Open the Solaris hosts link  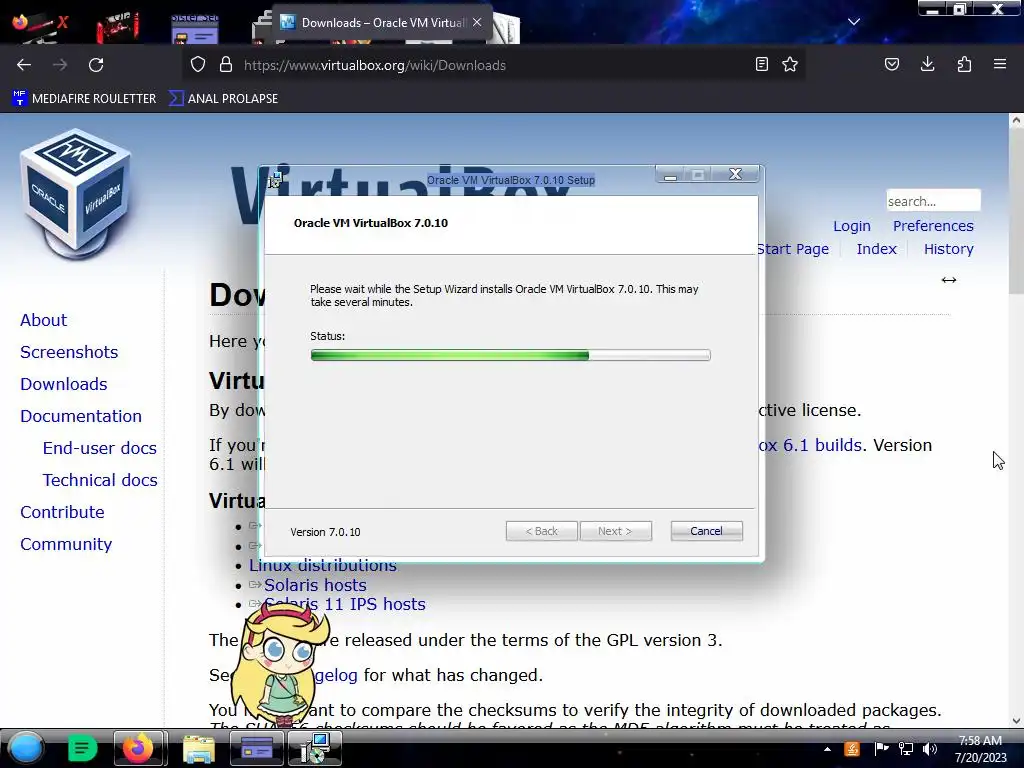(315, 585)
